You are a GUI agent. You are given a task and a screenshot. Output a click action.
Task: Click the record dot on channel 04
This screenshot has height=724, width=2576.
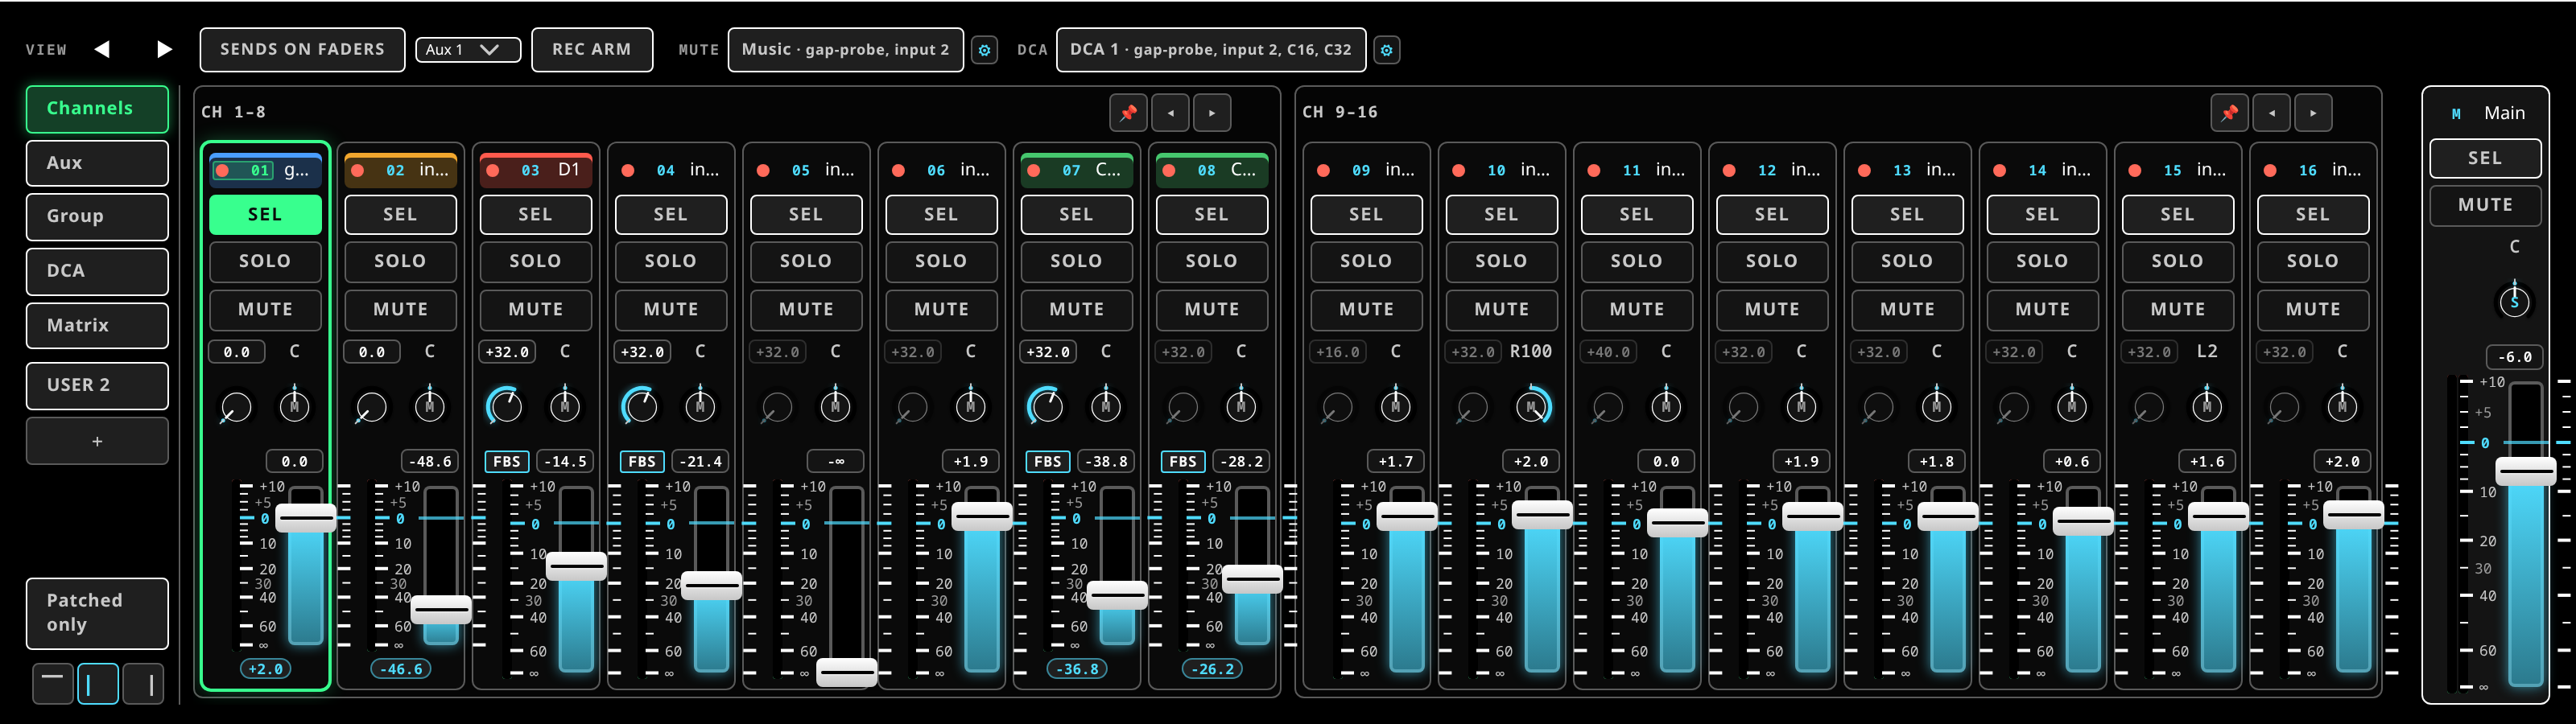click(x=628, y=171)
